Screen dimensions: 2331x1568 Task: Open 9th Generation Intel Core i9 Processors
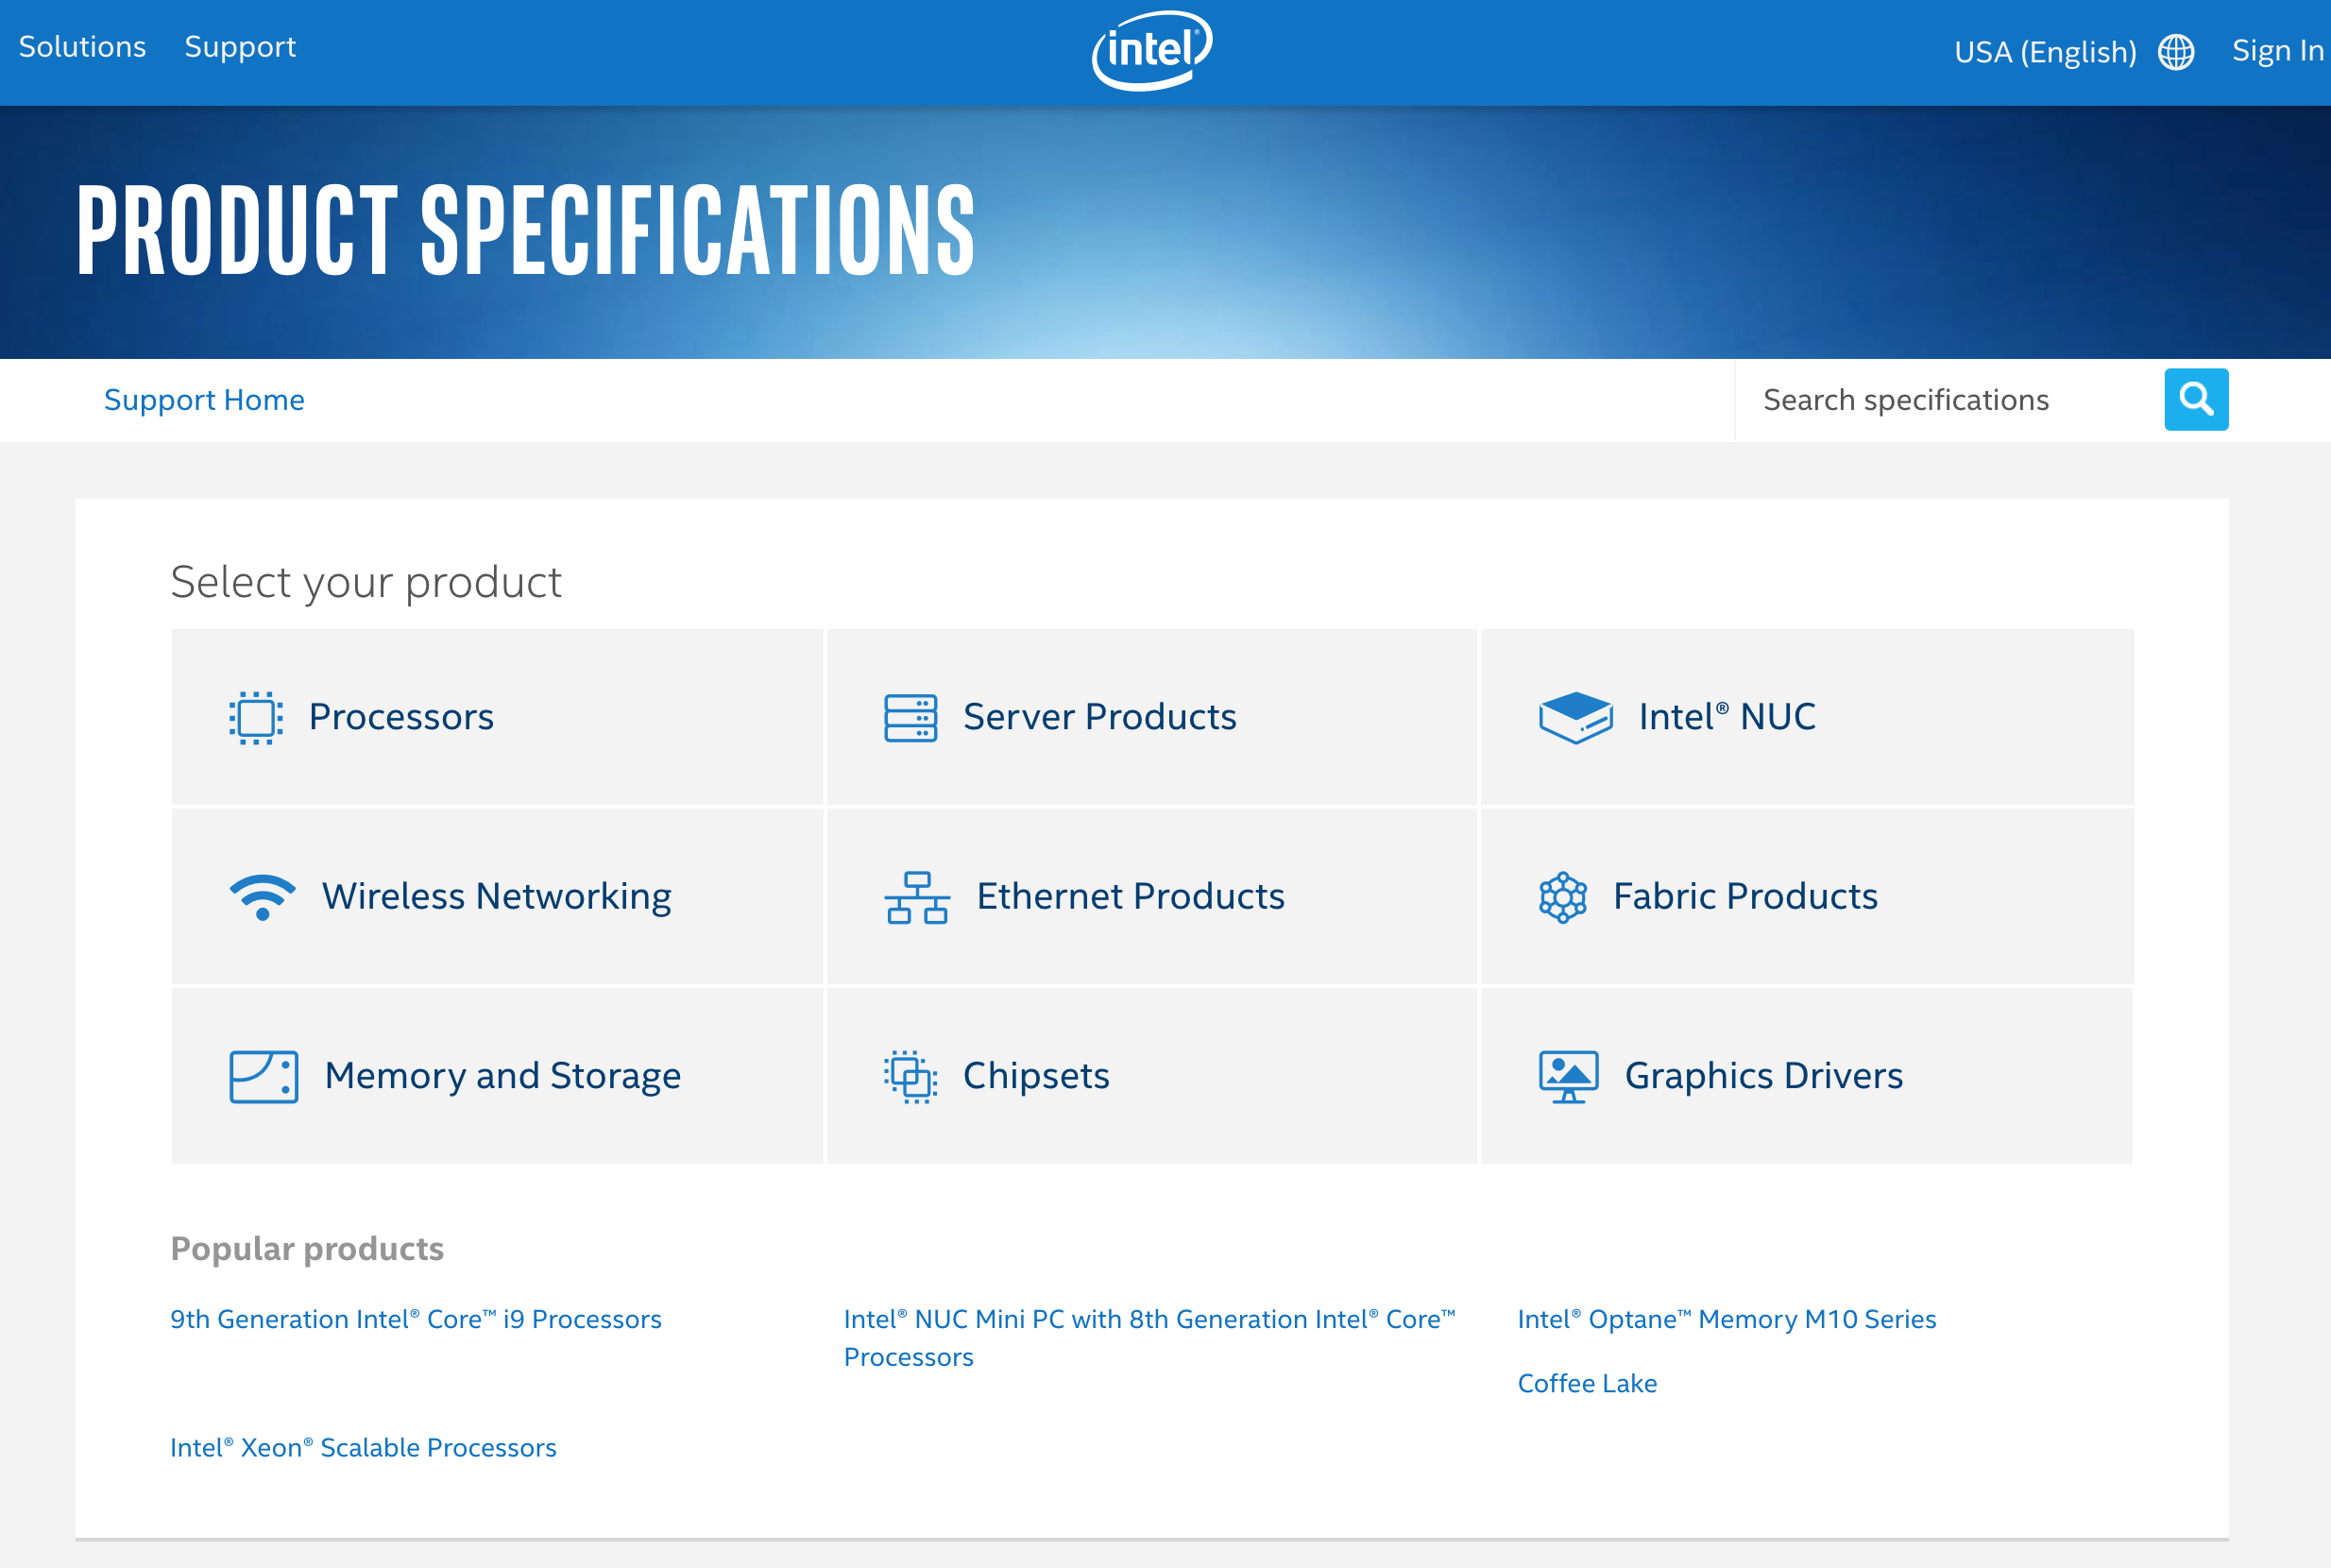[415, 1318]
